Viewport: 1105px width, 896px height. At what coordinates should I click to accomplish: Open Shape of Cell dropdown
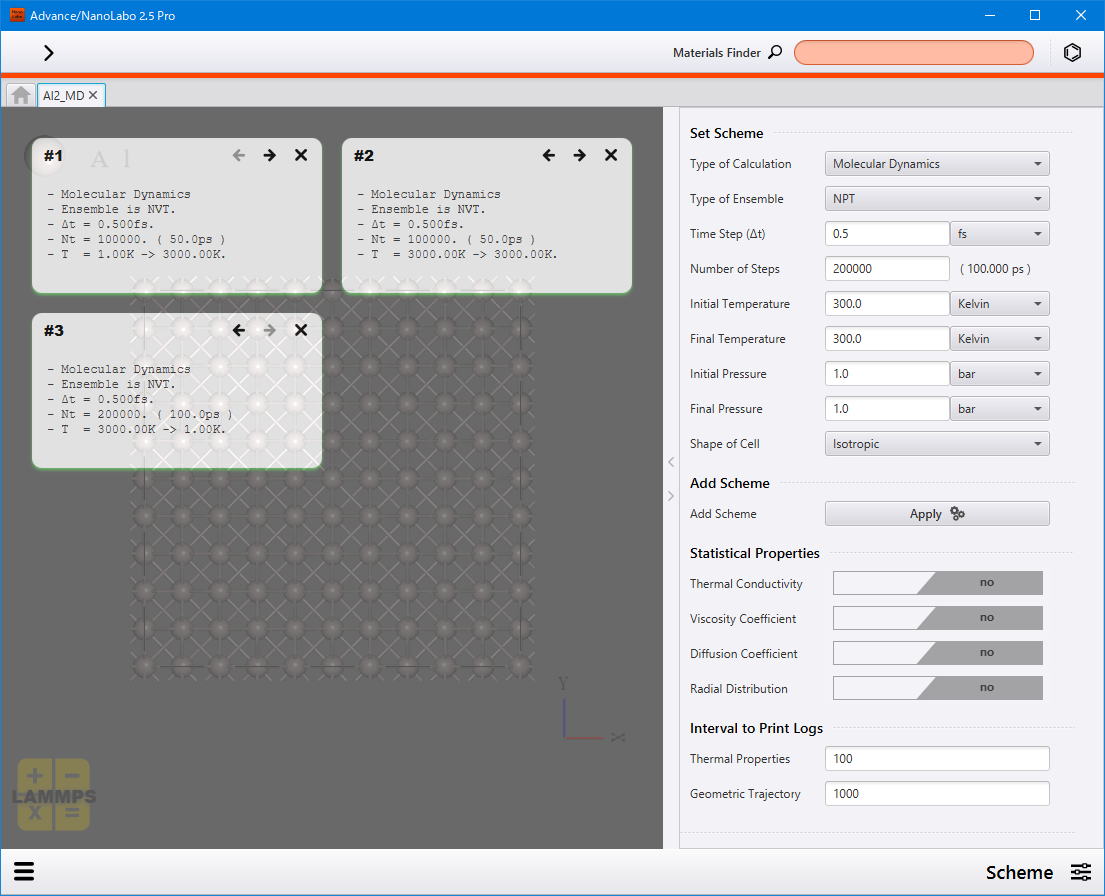pyautogui.click(x=937, y=443)
